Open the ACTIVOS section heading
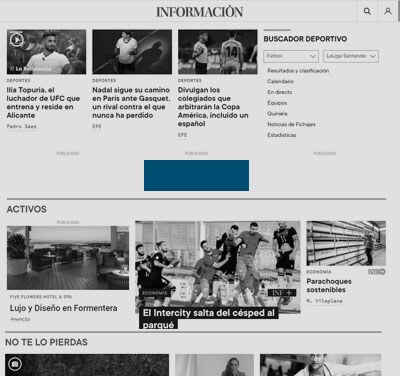 (x=27, y=209)
